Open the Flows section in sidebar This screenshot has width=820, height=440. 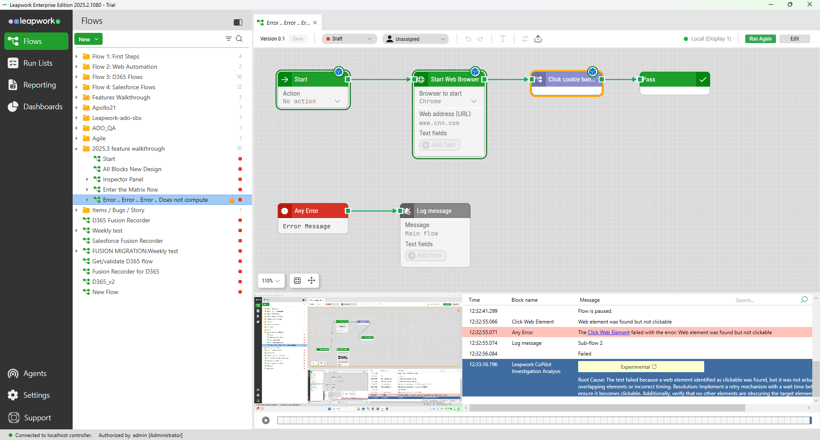[36, 41]
